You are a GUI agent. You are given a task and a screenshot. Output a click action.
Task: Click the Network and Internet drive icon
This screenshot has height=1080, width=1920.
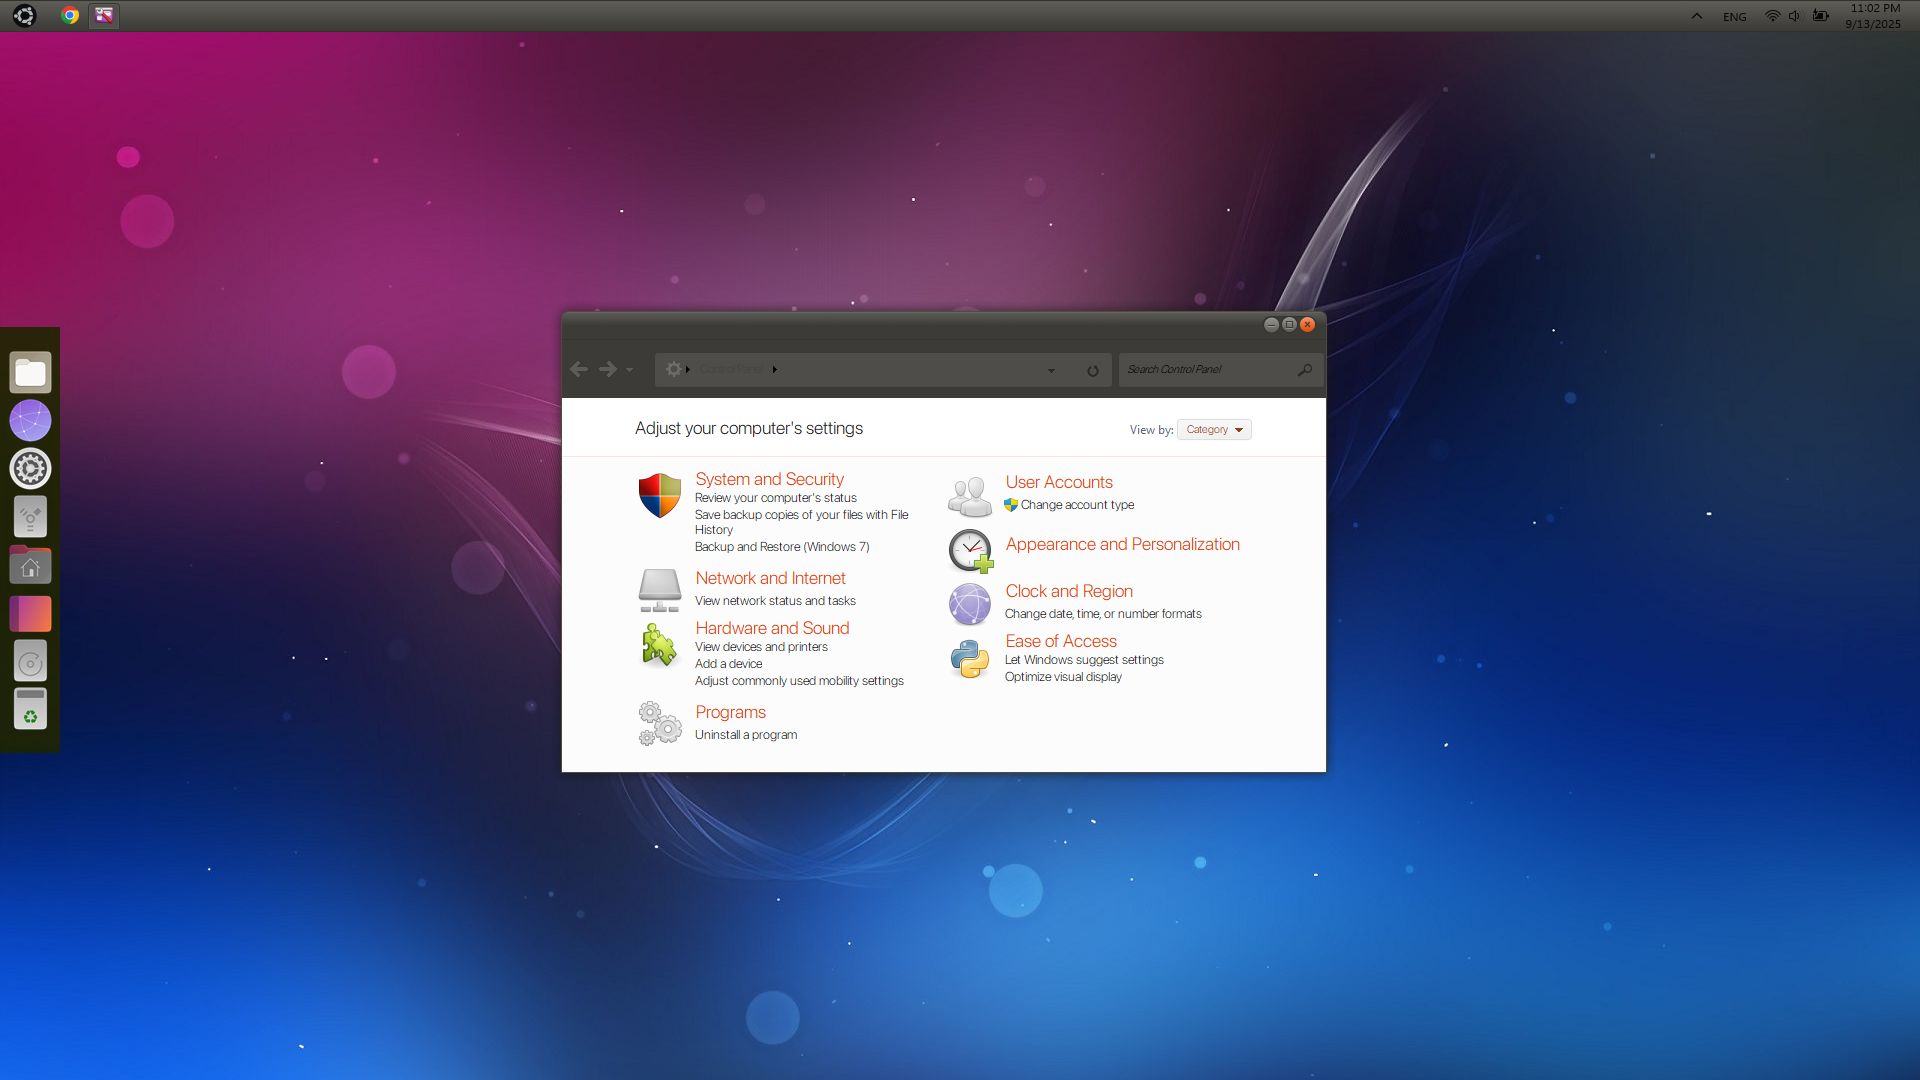[x=659, y=590]
